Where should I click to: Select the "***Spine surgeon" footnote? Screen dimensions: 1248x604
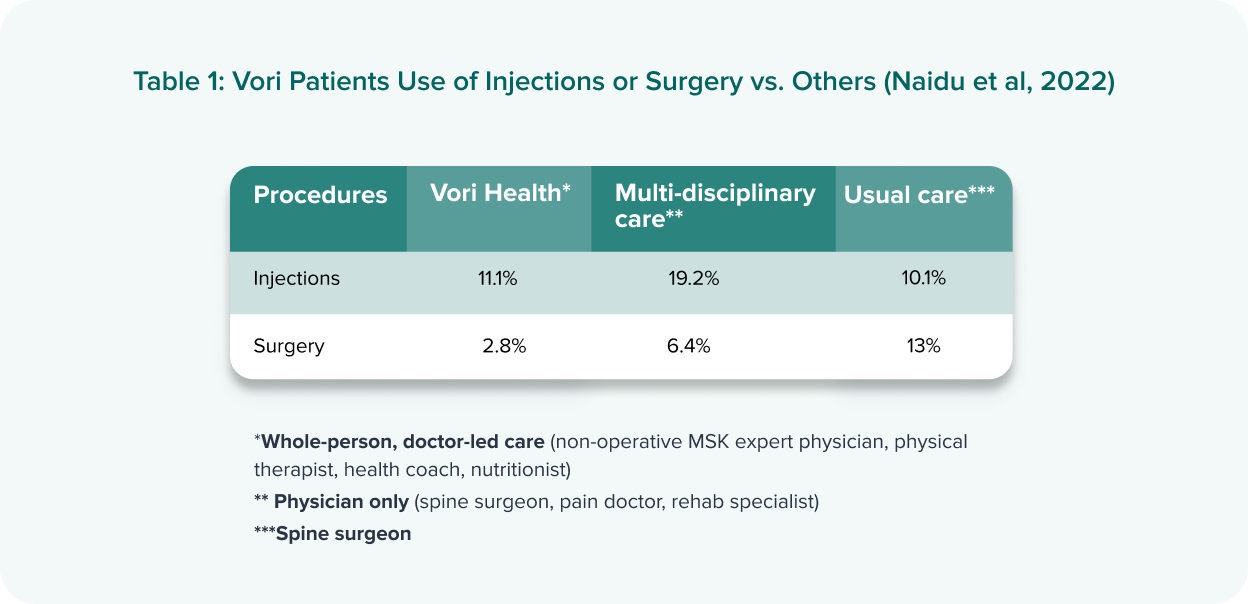click(332, 534)
